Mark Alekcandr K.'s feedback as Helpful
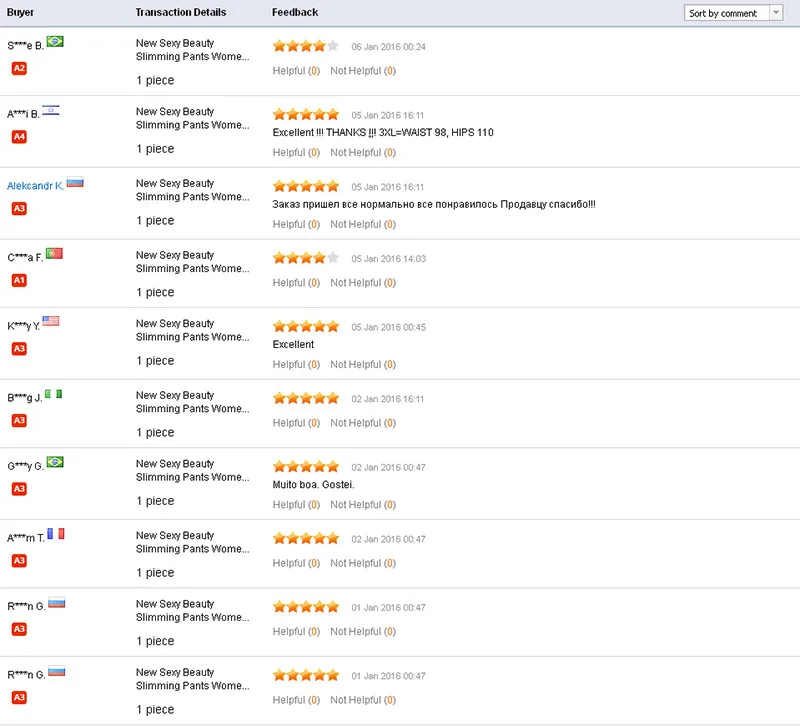The image size is (800, 726). (296, 224)
